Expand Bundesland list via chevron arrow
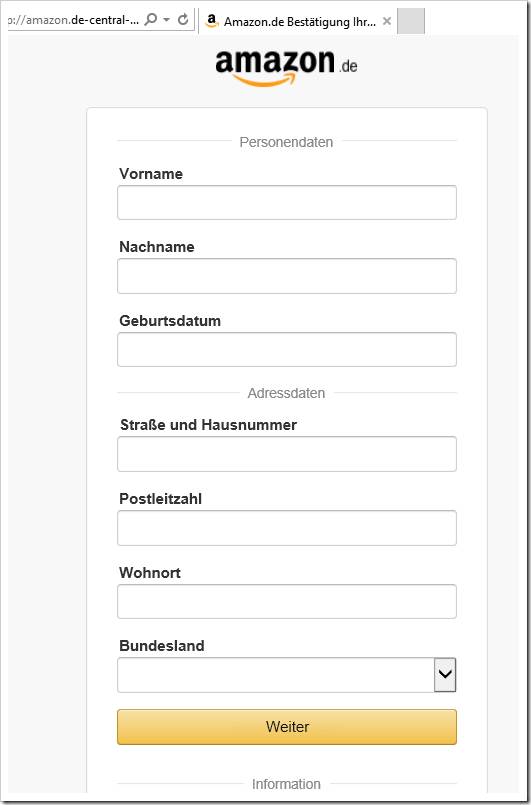The image size is (531, 805). [x=445, y=675]
